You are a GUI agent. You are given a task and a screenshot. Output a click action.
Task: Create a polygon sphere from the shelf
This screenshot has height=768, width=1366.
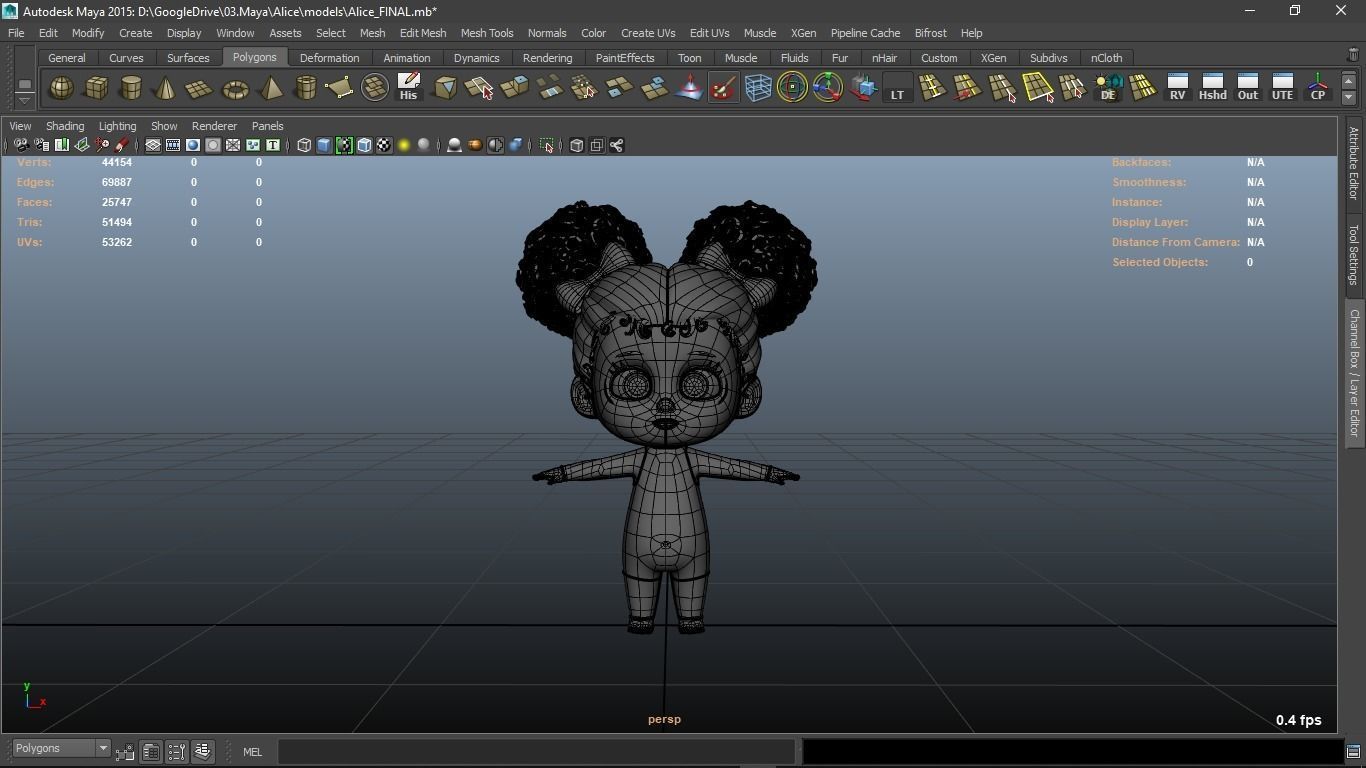click(62, 89)
